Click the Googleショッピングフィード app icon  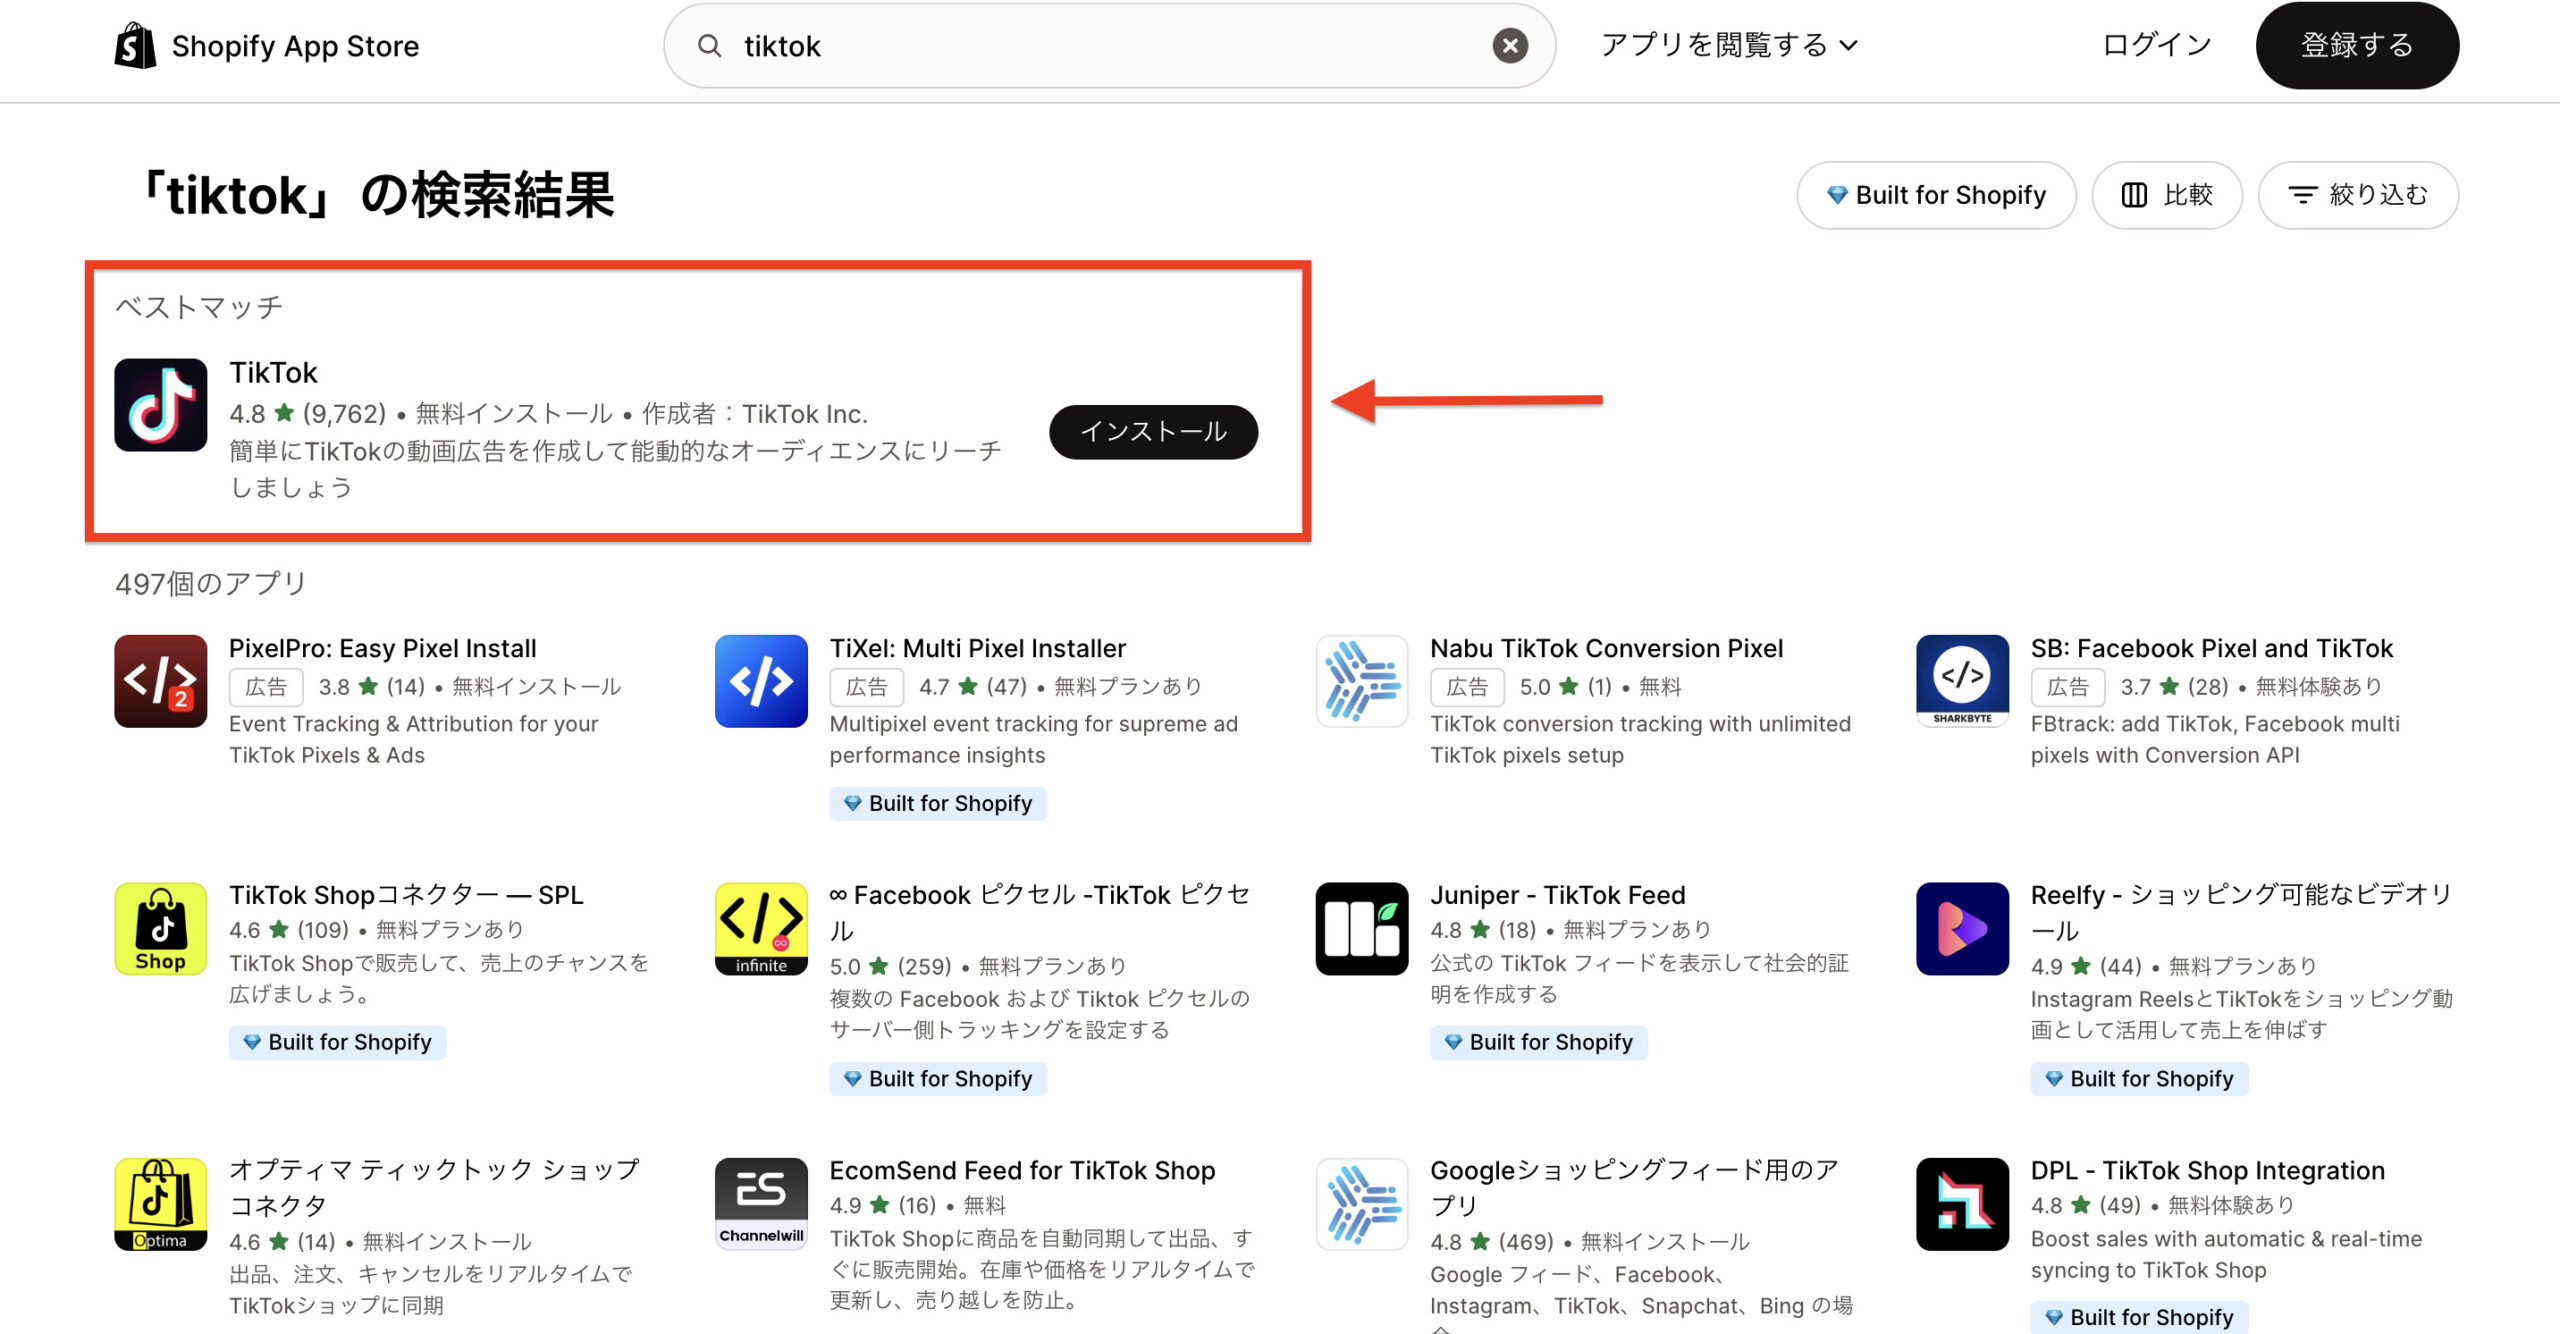click(x=1362, y=1205)
